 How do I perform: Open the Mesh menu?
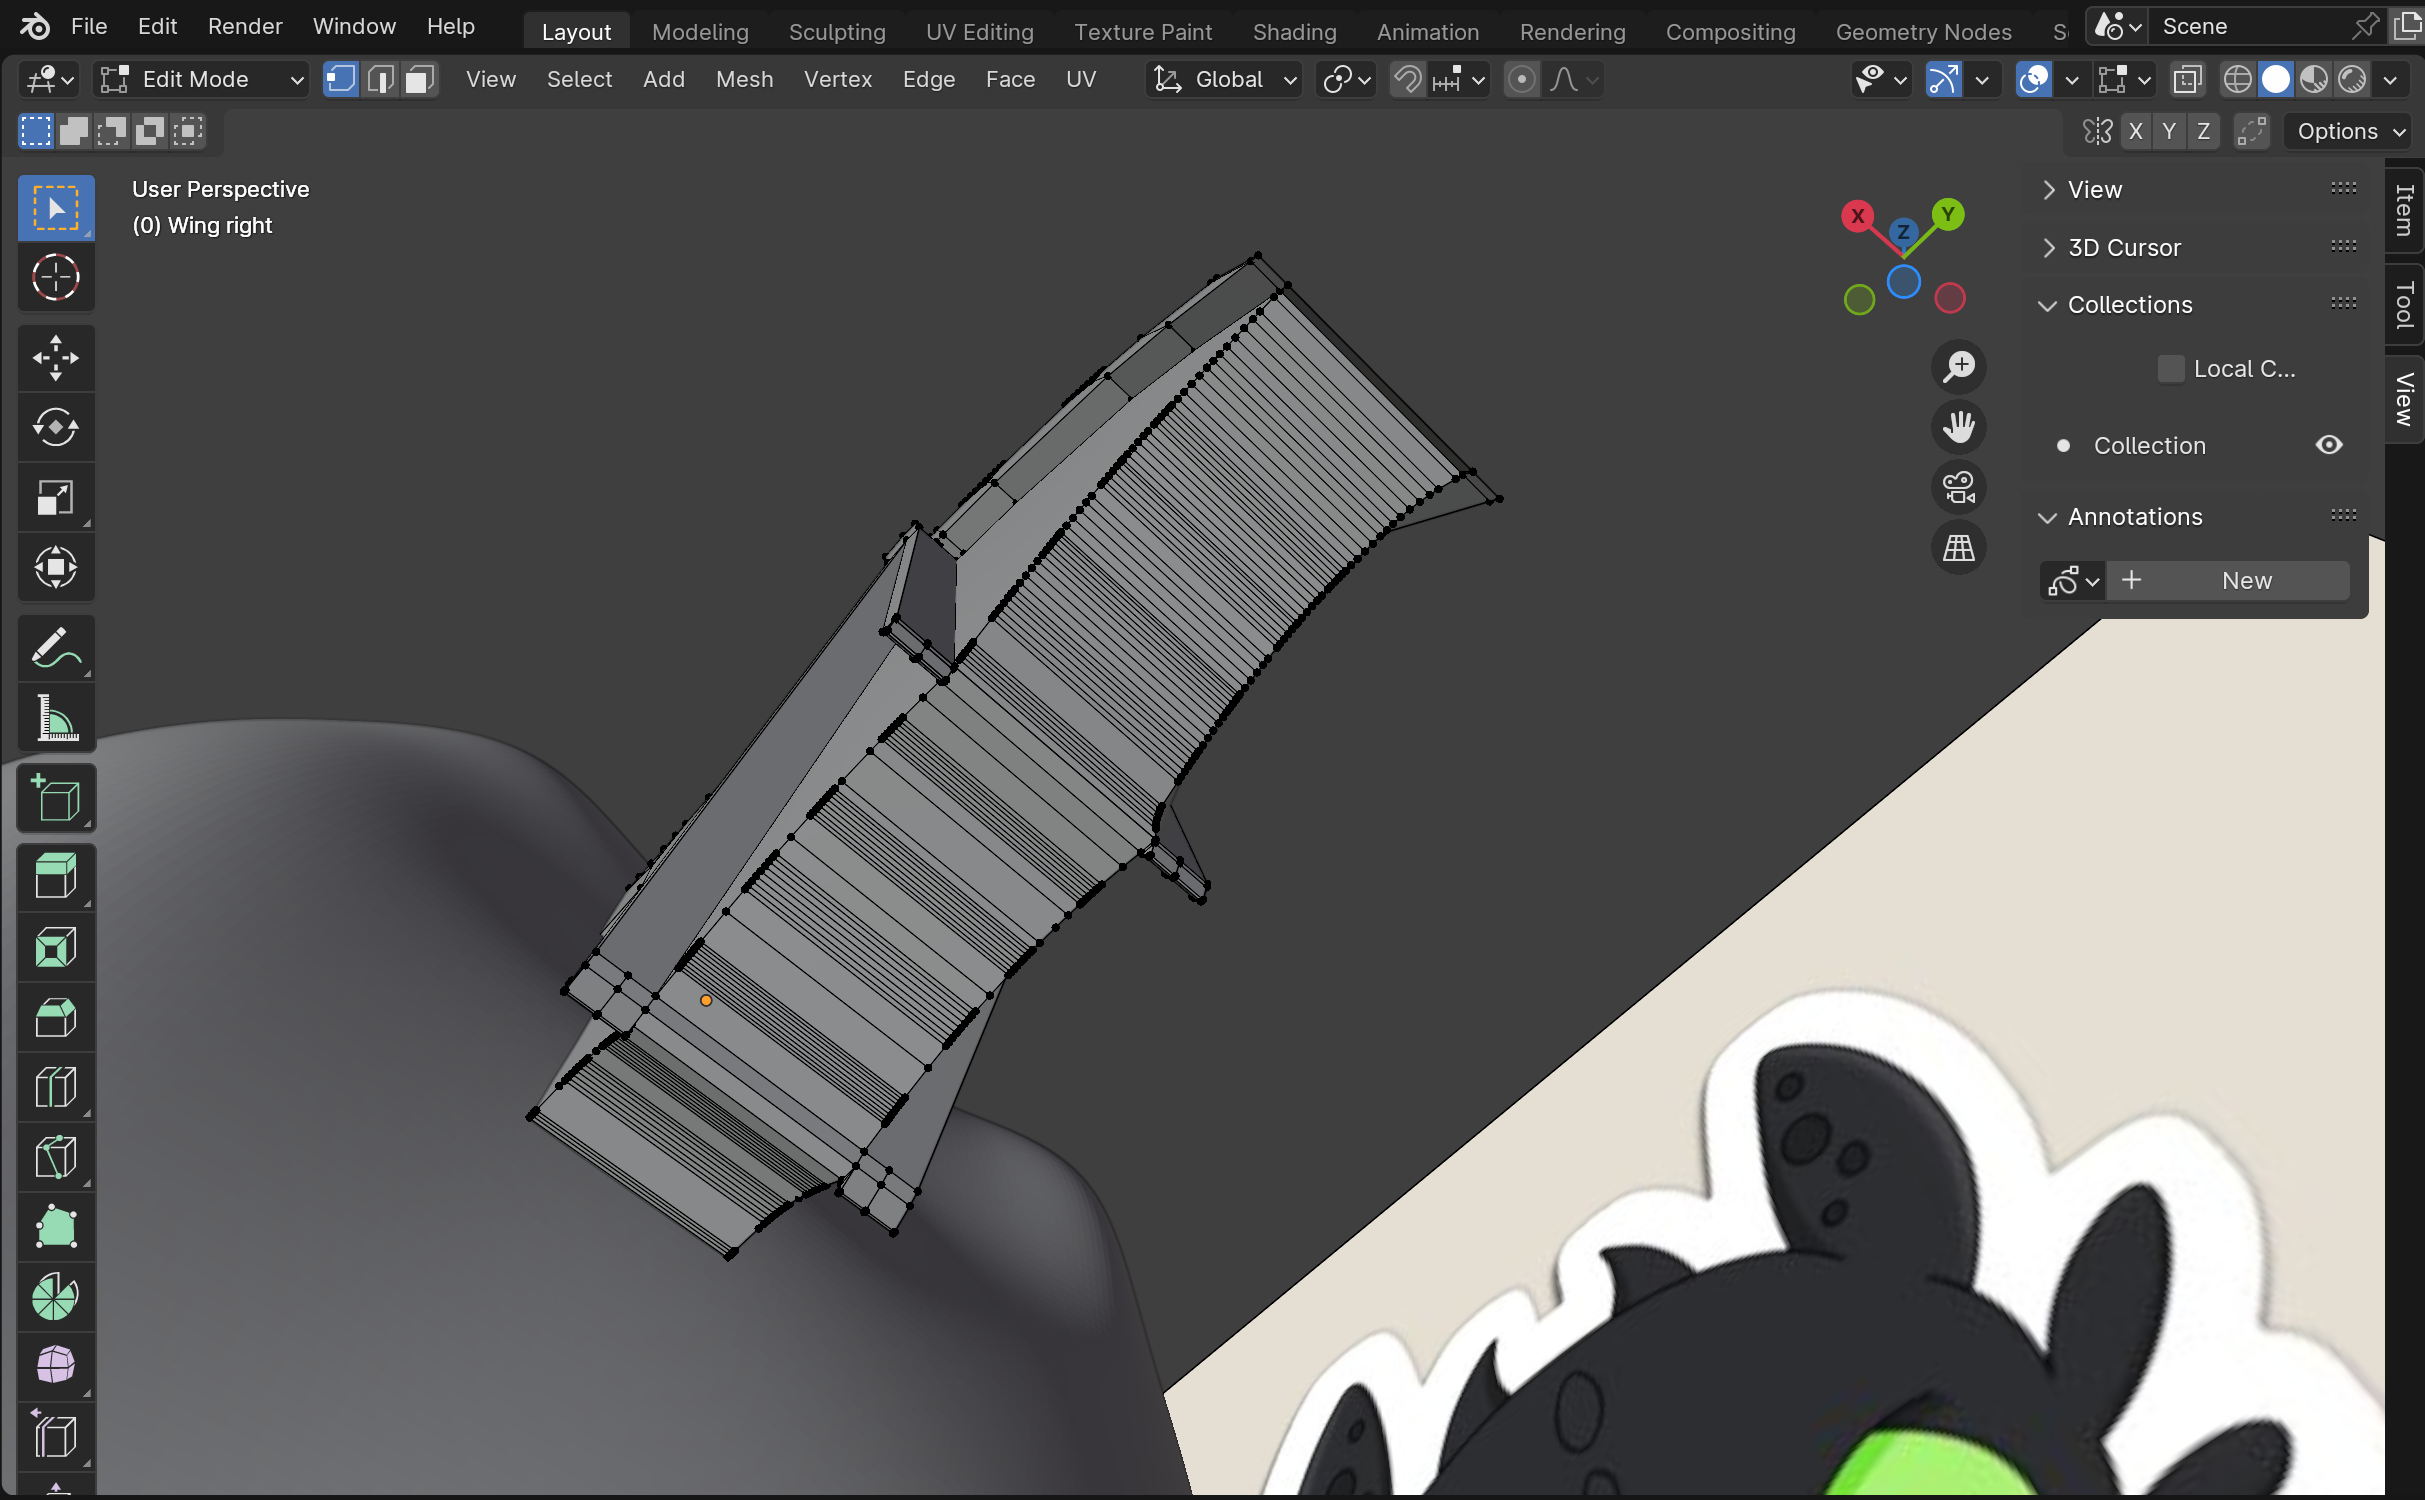click(x=744, y=79)
